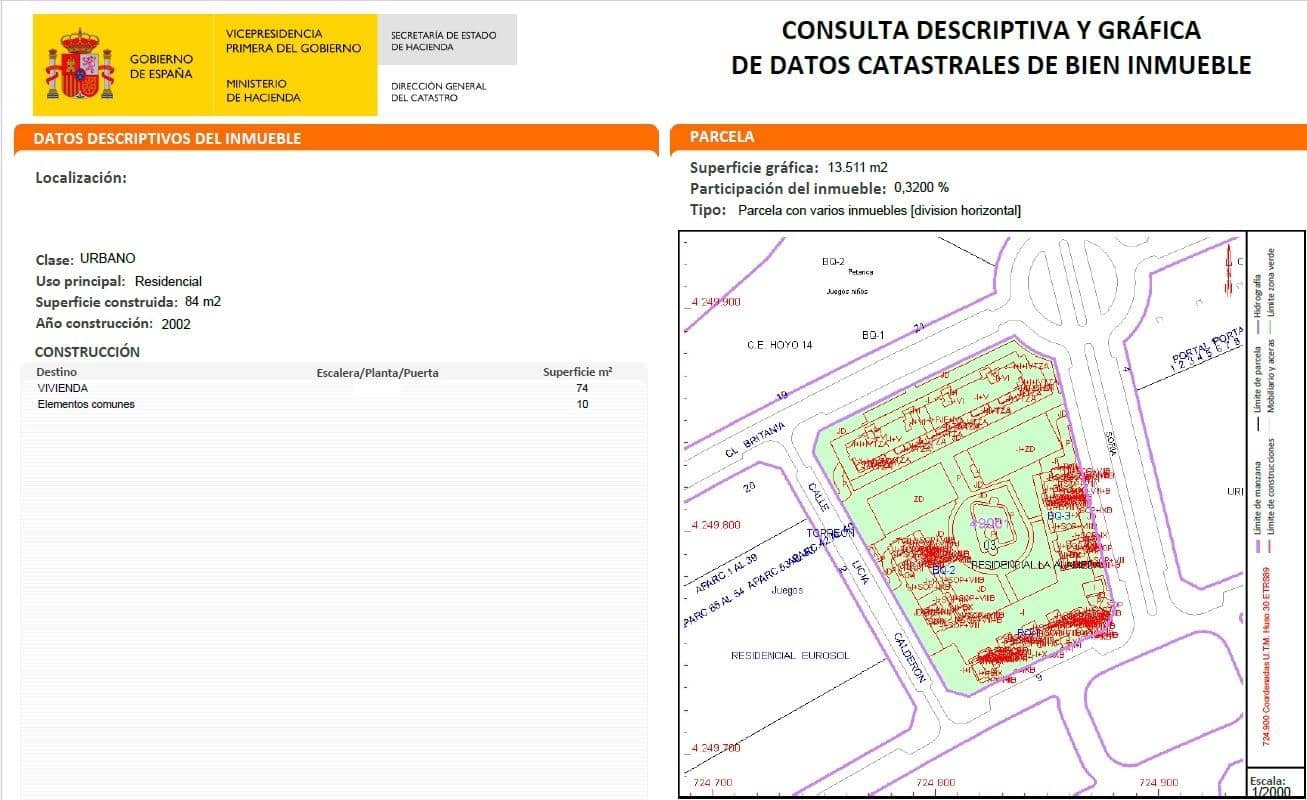
Task: Click the Superficie m² column header
Action: (x=578, y=372)
